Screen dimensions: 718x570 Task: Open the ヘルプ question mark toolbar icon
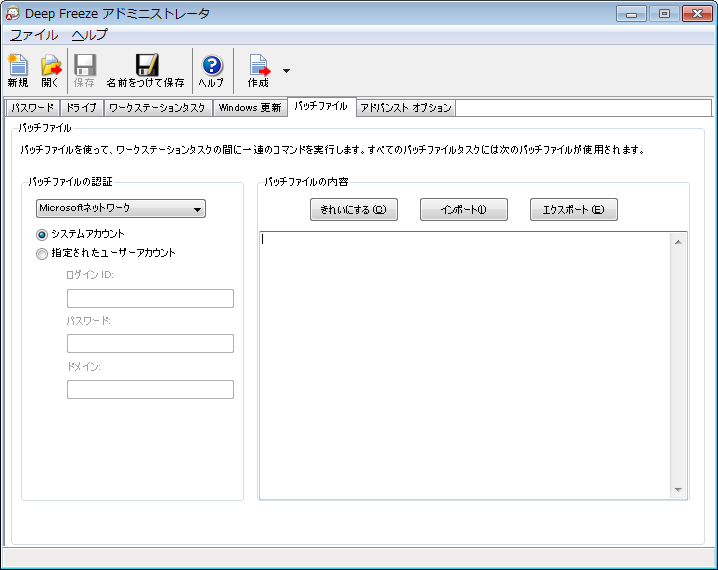(212, 70)
